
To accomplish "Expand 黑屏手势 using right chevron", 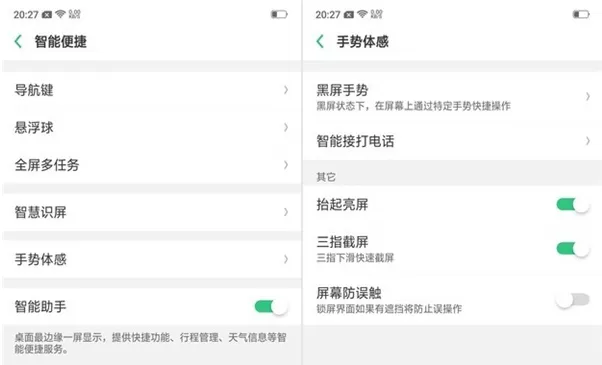I will pos(587,96).
